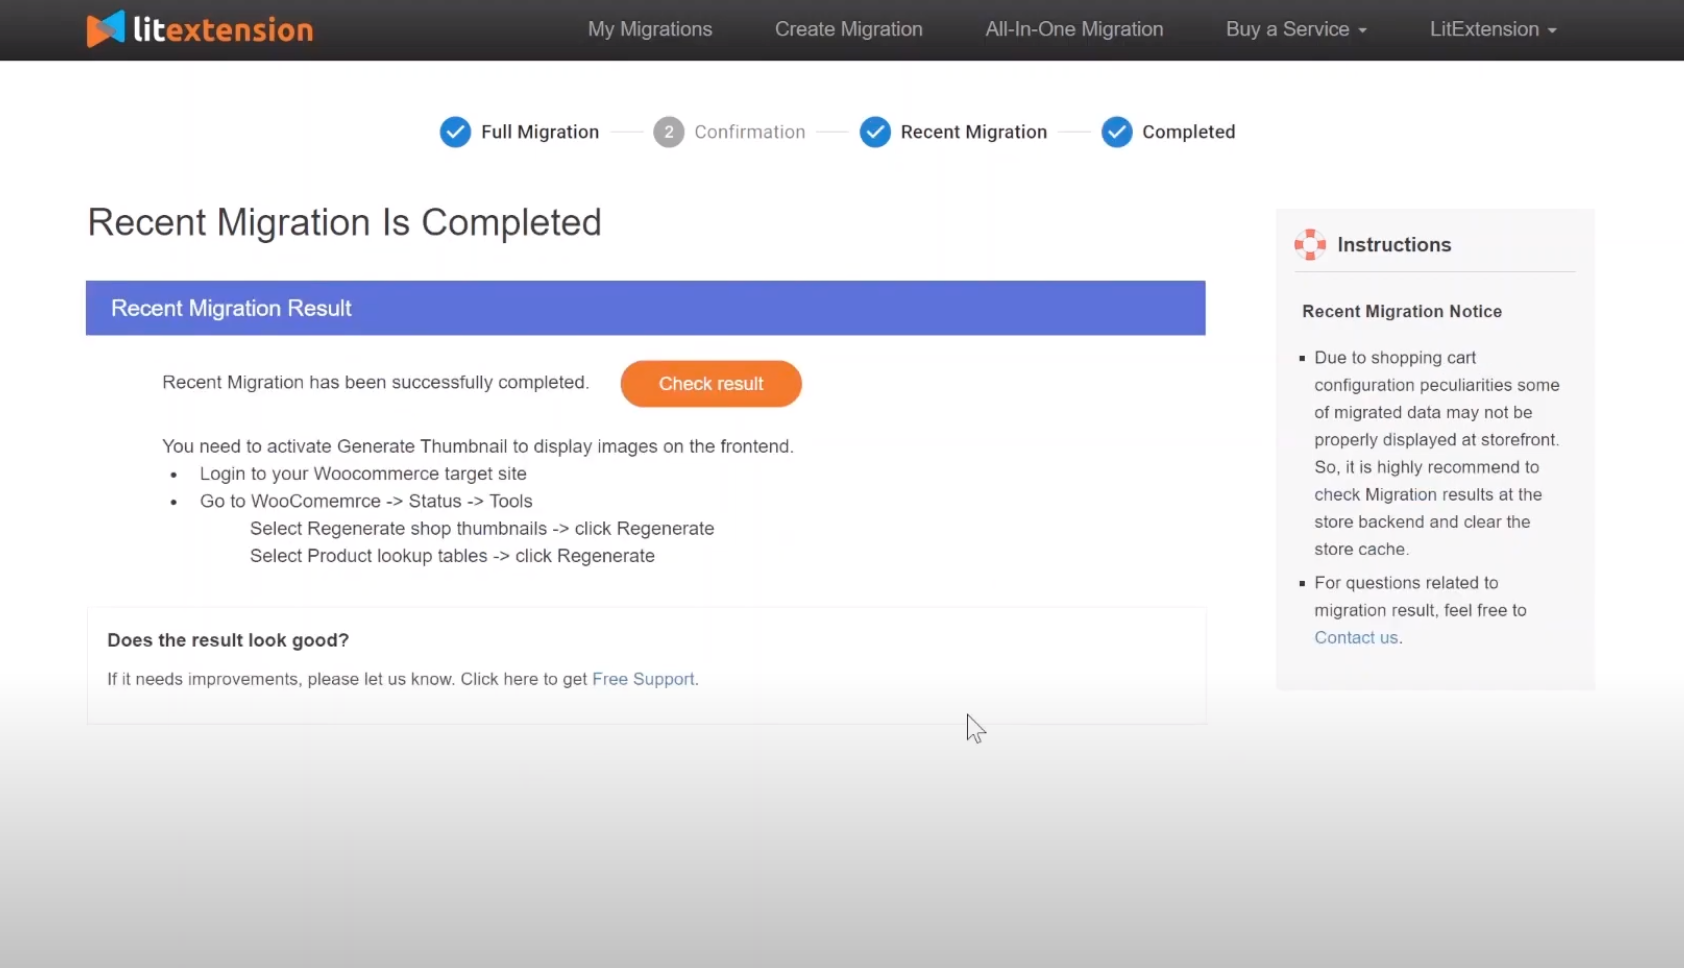Select the Full Migration step label
This screenshot has height=968, width=1684.
coord(540,132)
